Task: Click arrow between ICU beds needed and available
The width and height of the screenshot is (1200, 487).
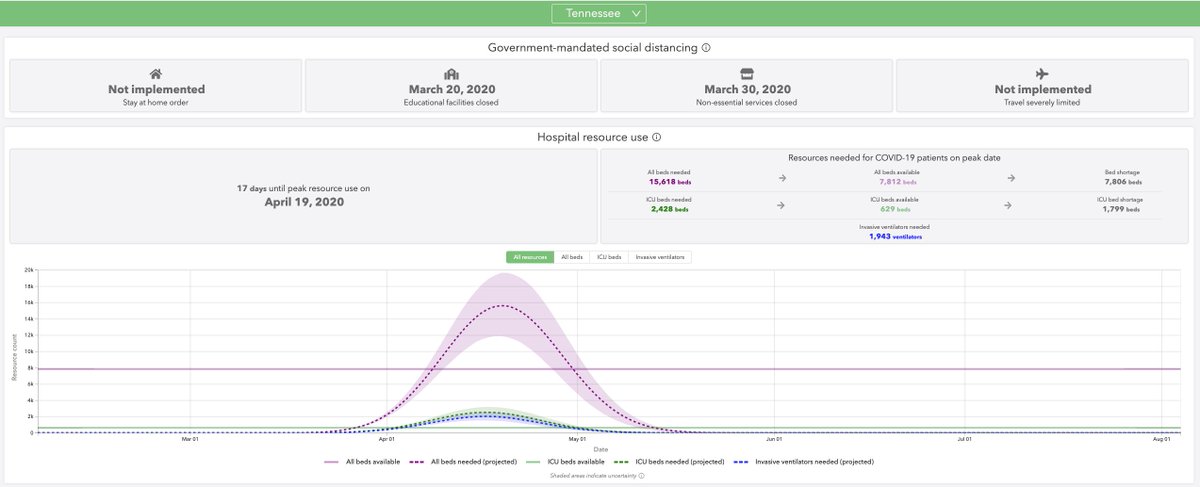Action: [x=782, y=205]
